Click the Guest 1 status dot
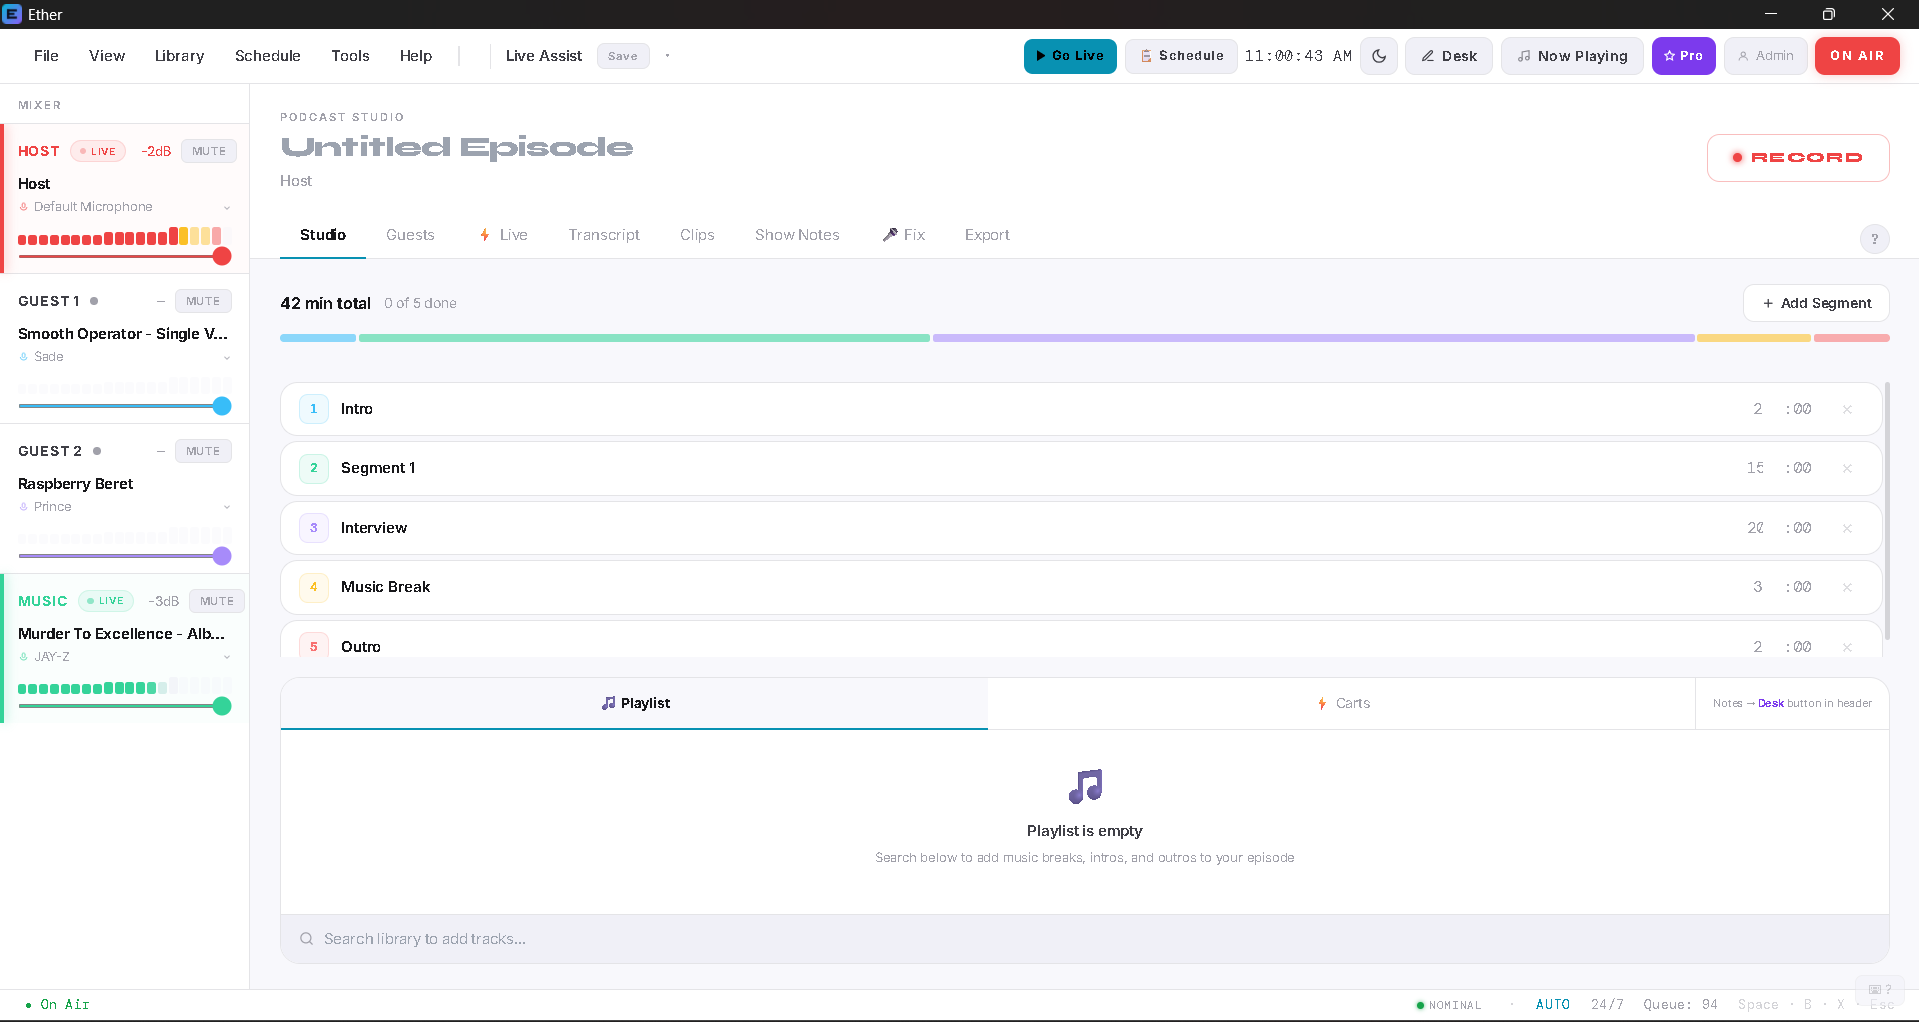This screenshot has height=1022, width=1919. pyautogui.click(x=94, y=301)
